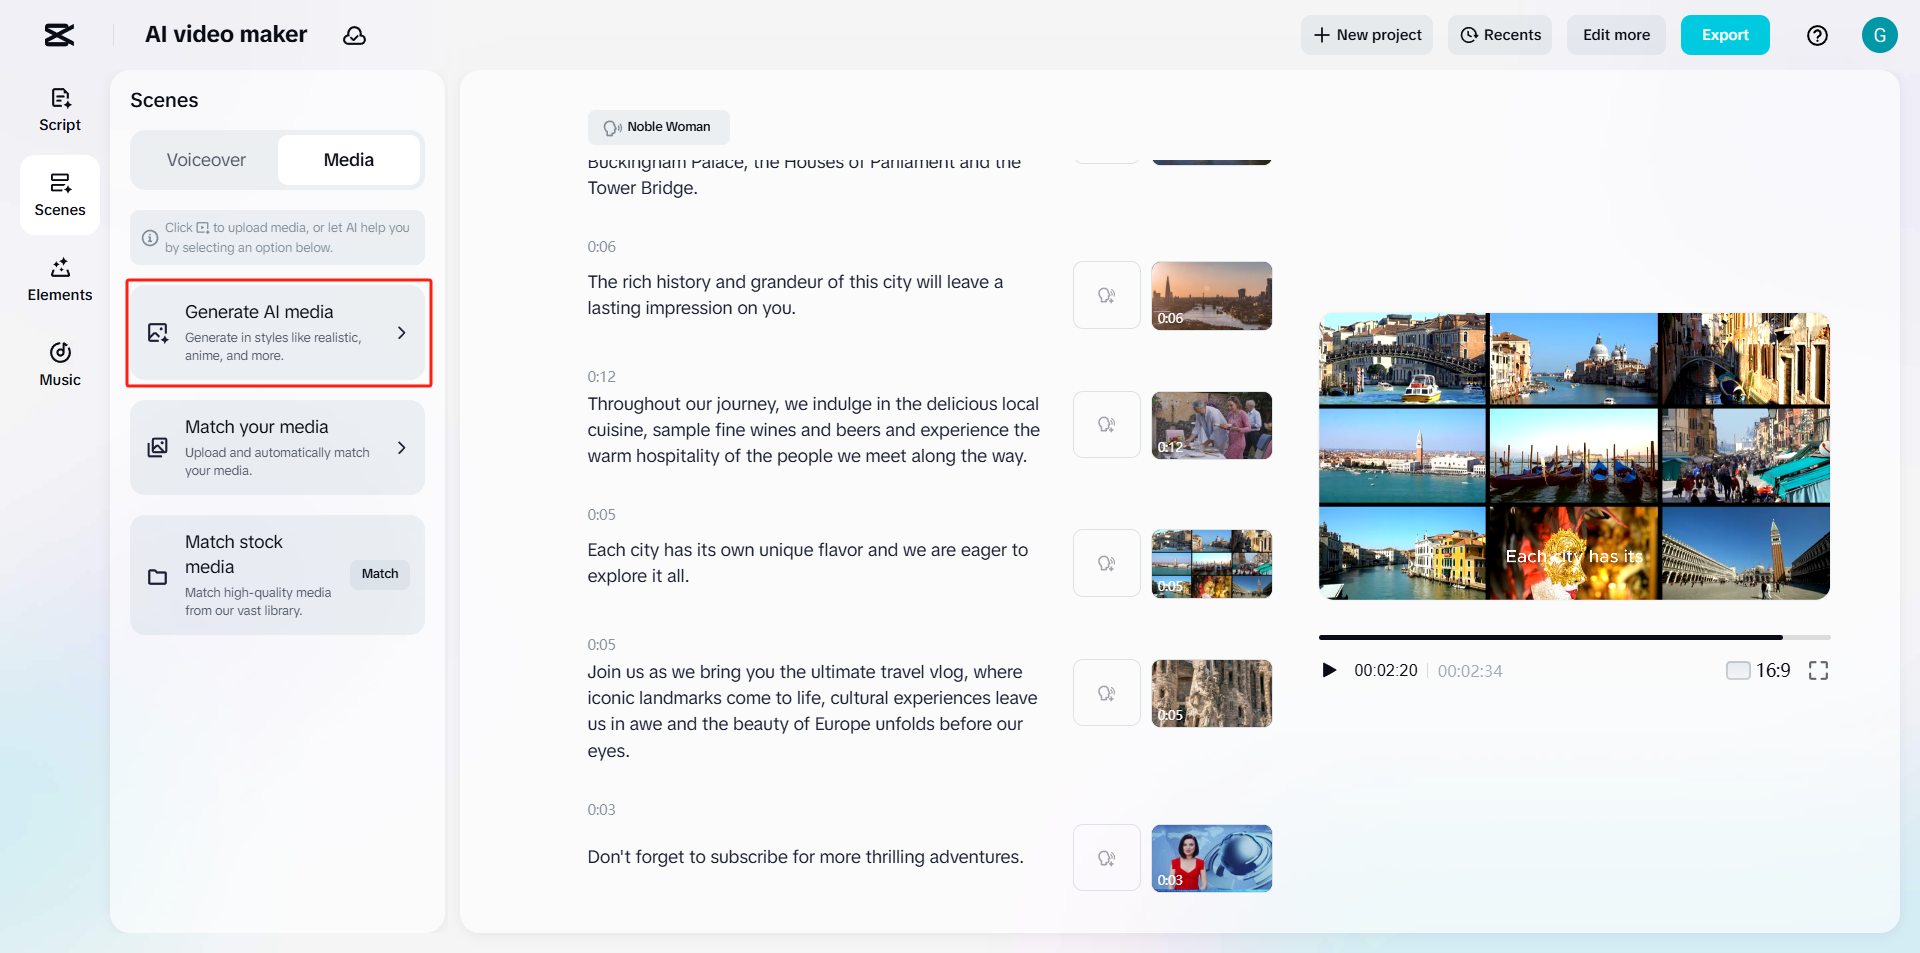Click voice icon for 'Don't forget to subscribe' scene
The image size is (1920, 953).
point(1106,858)
